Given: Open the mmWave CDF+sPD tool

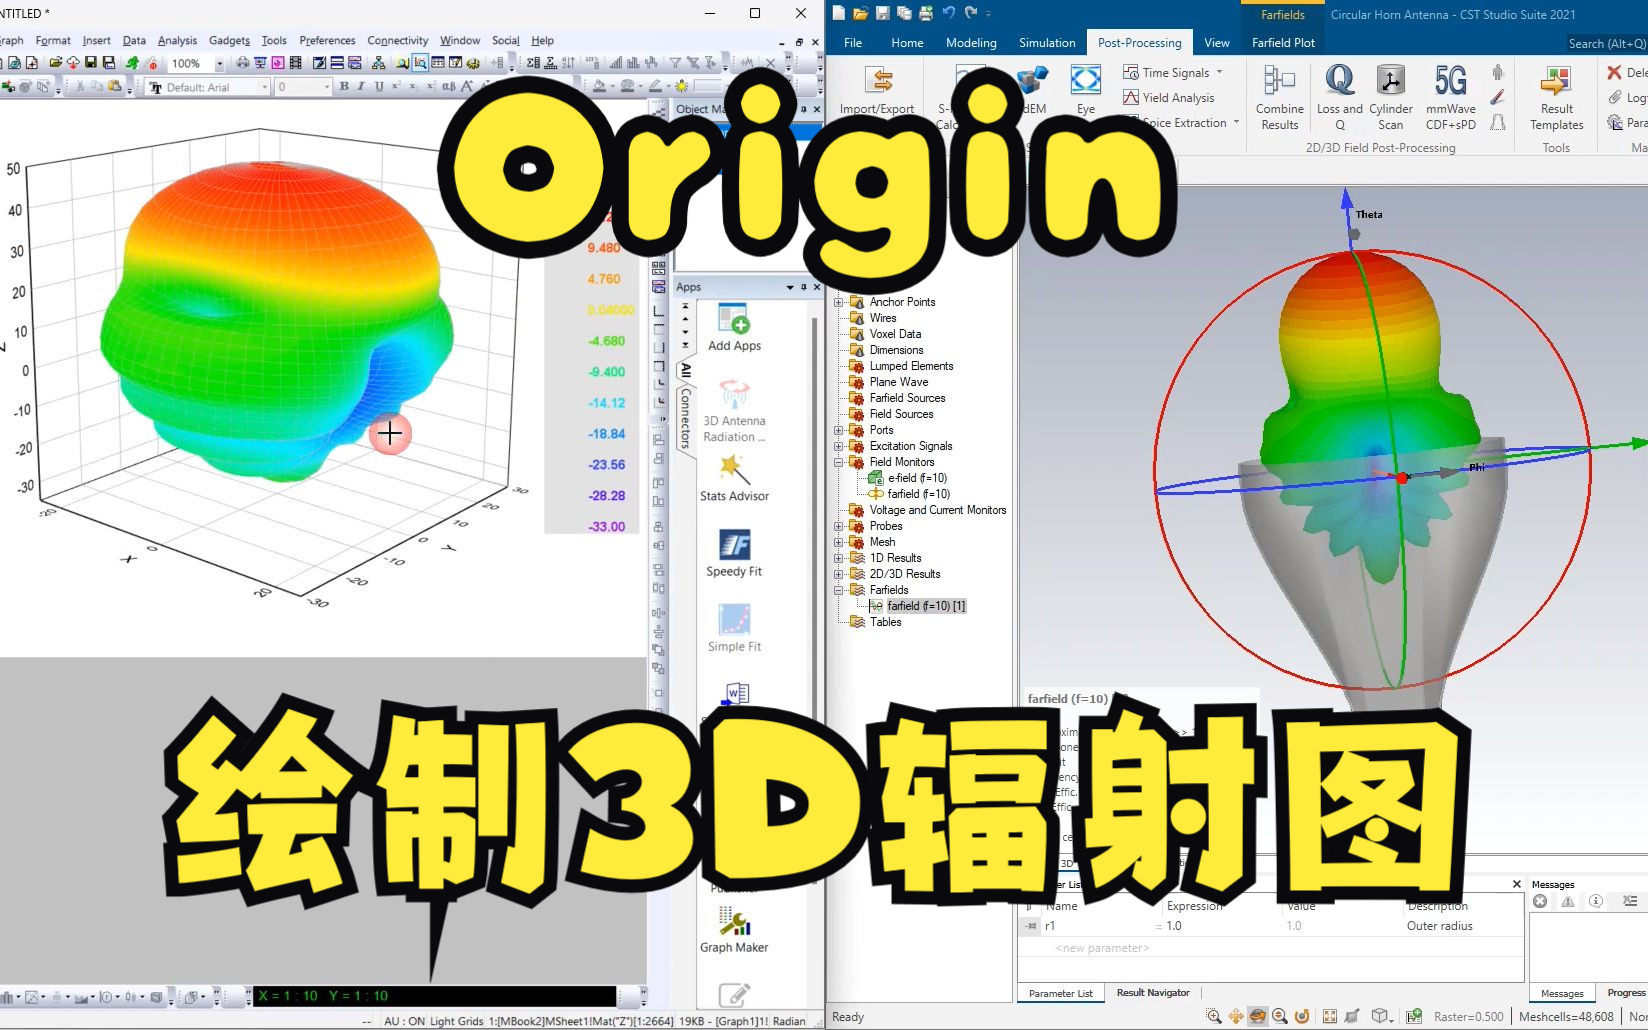Looking at the screenshot, I should coord(1451,98).
